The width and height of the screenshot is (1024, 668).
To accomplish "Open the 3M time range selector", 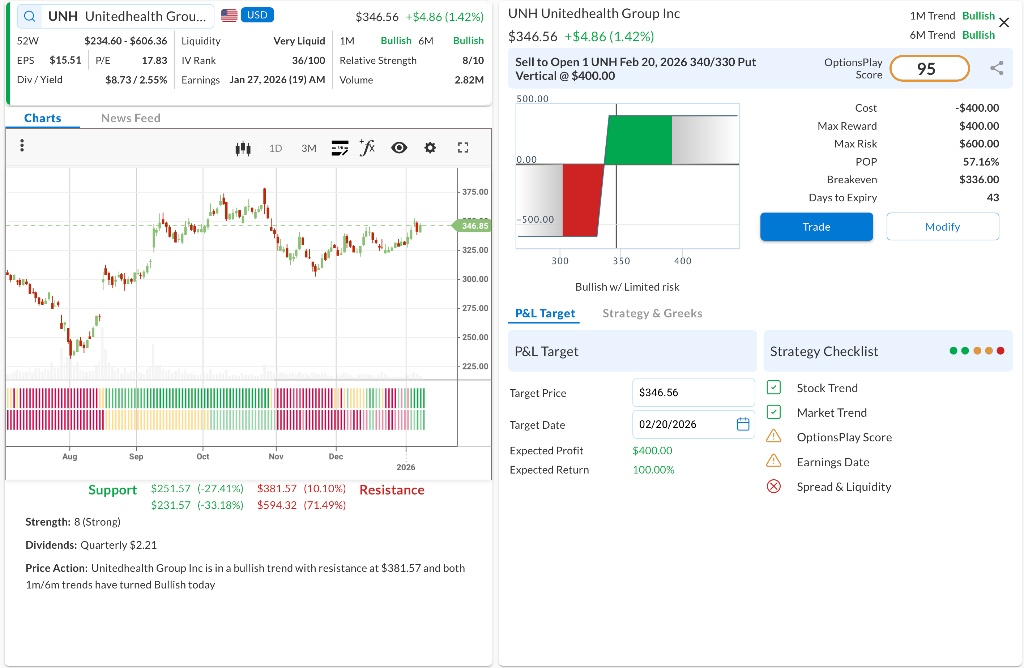I will tap(308, 148).
